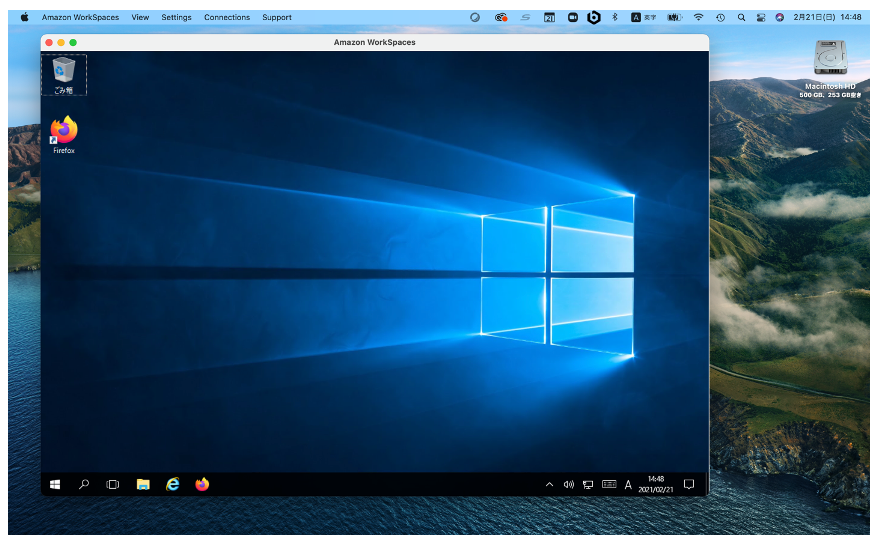Screen dimensions: 878x548
Task: Open touch keyboard tray icon
Action: coord(609,484)
